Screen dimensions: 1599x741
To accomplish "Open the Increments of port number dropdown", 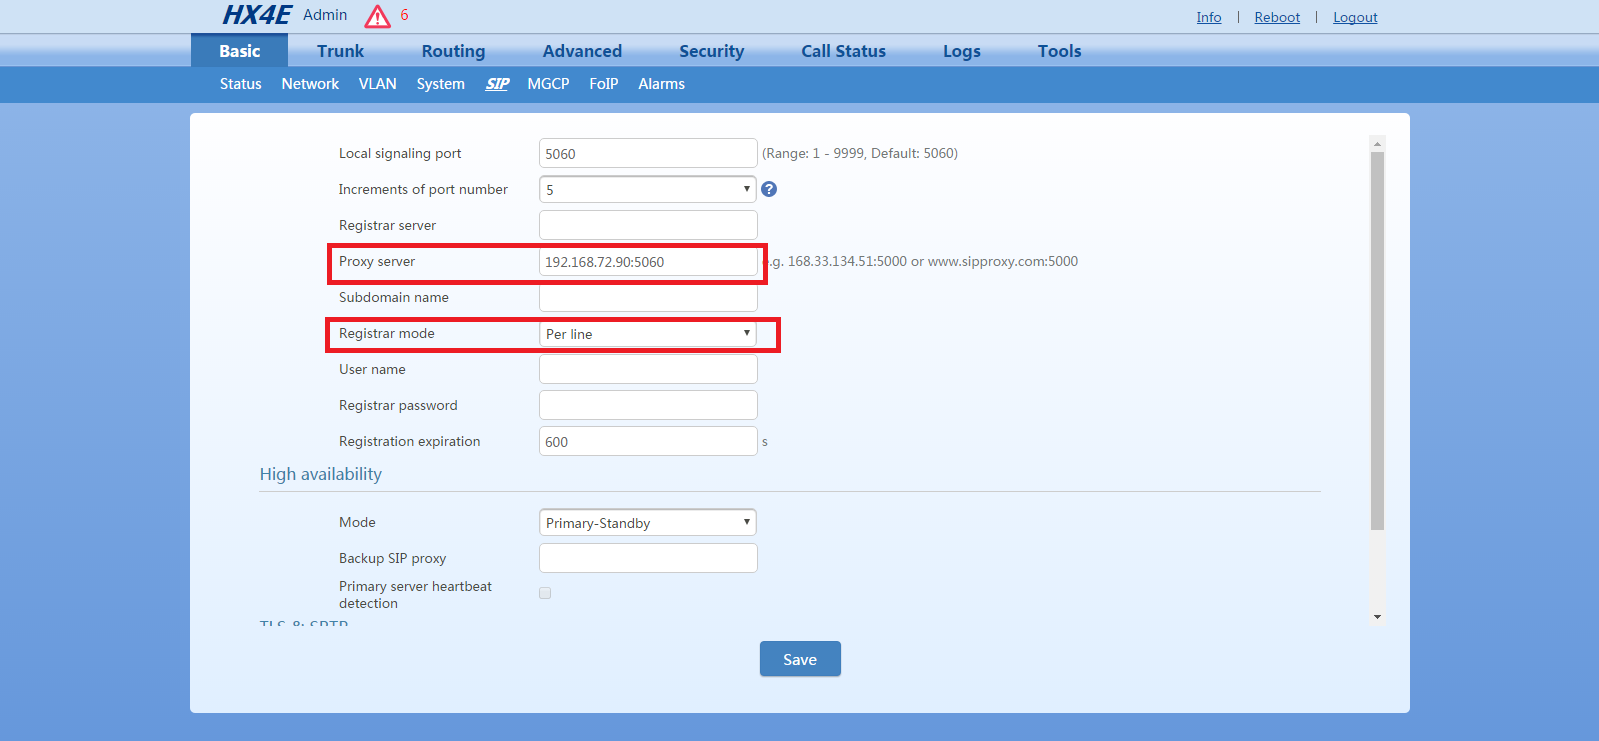I will (x=647, y=189).
